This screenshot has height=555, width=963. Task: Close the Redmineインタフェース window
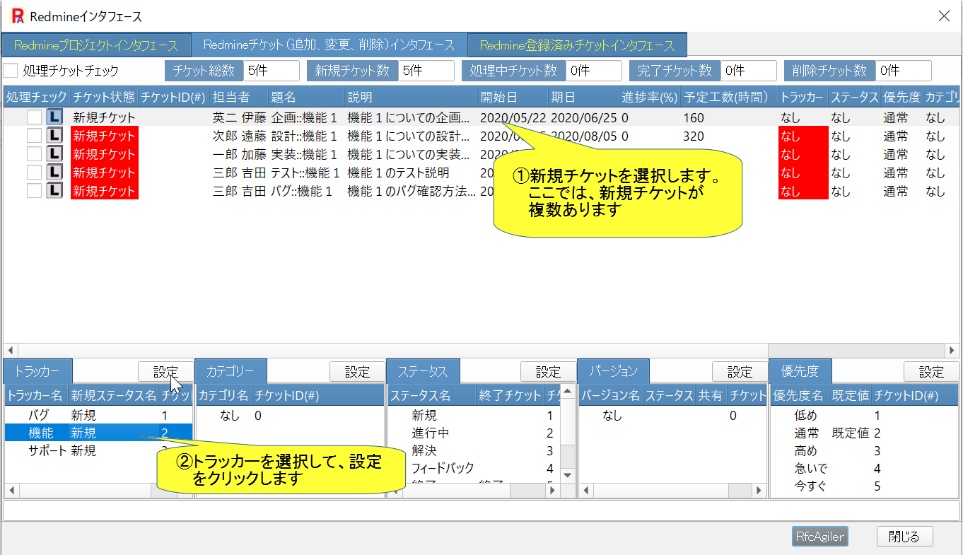point(944,16)
